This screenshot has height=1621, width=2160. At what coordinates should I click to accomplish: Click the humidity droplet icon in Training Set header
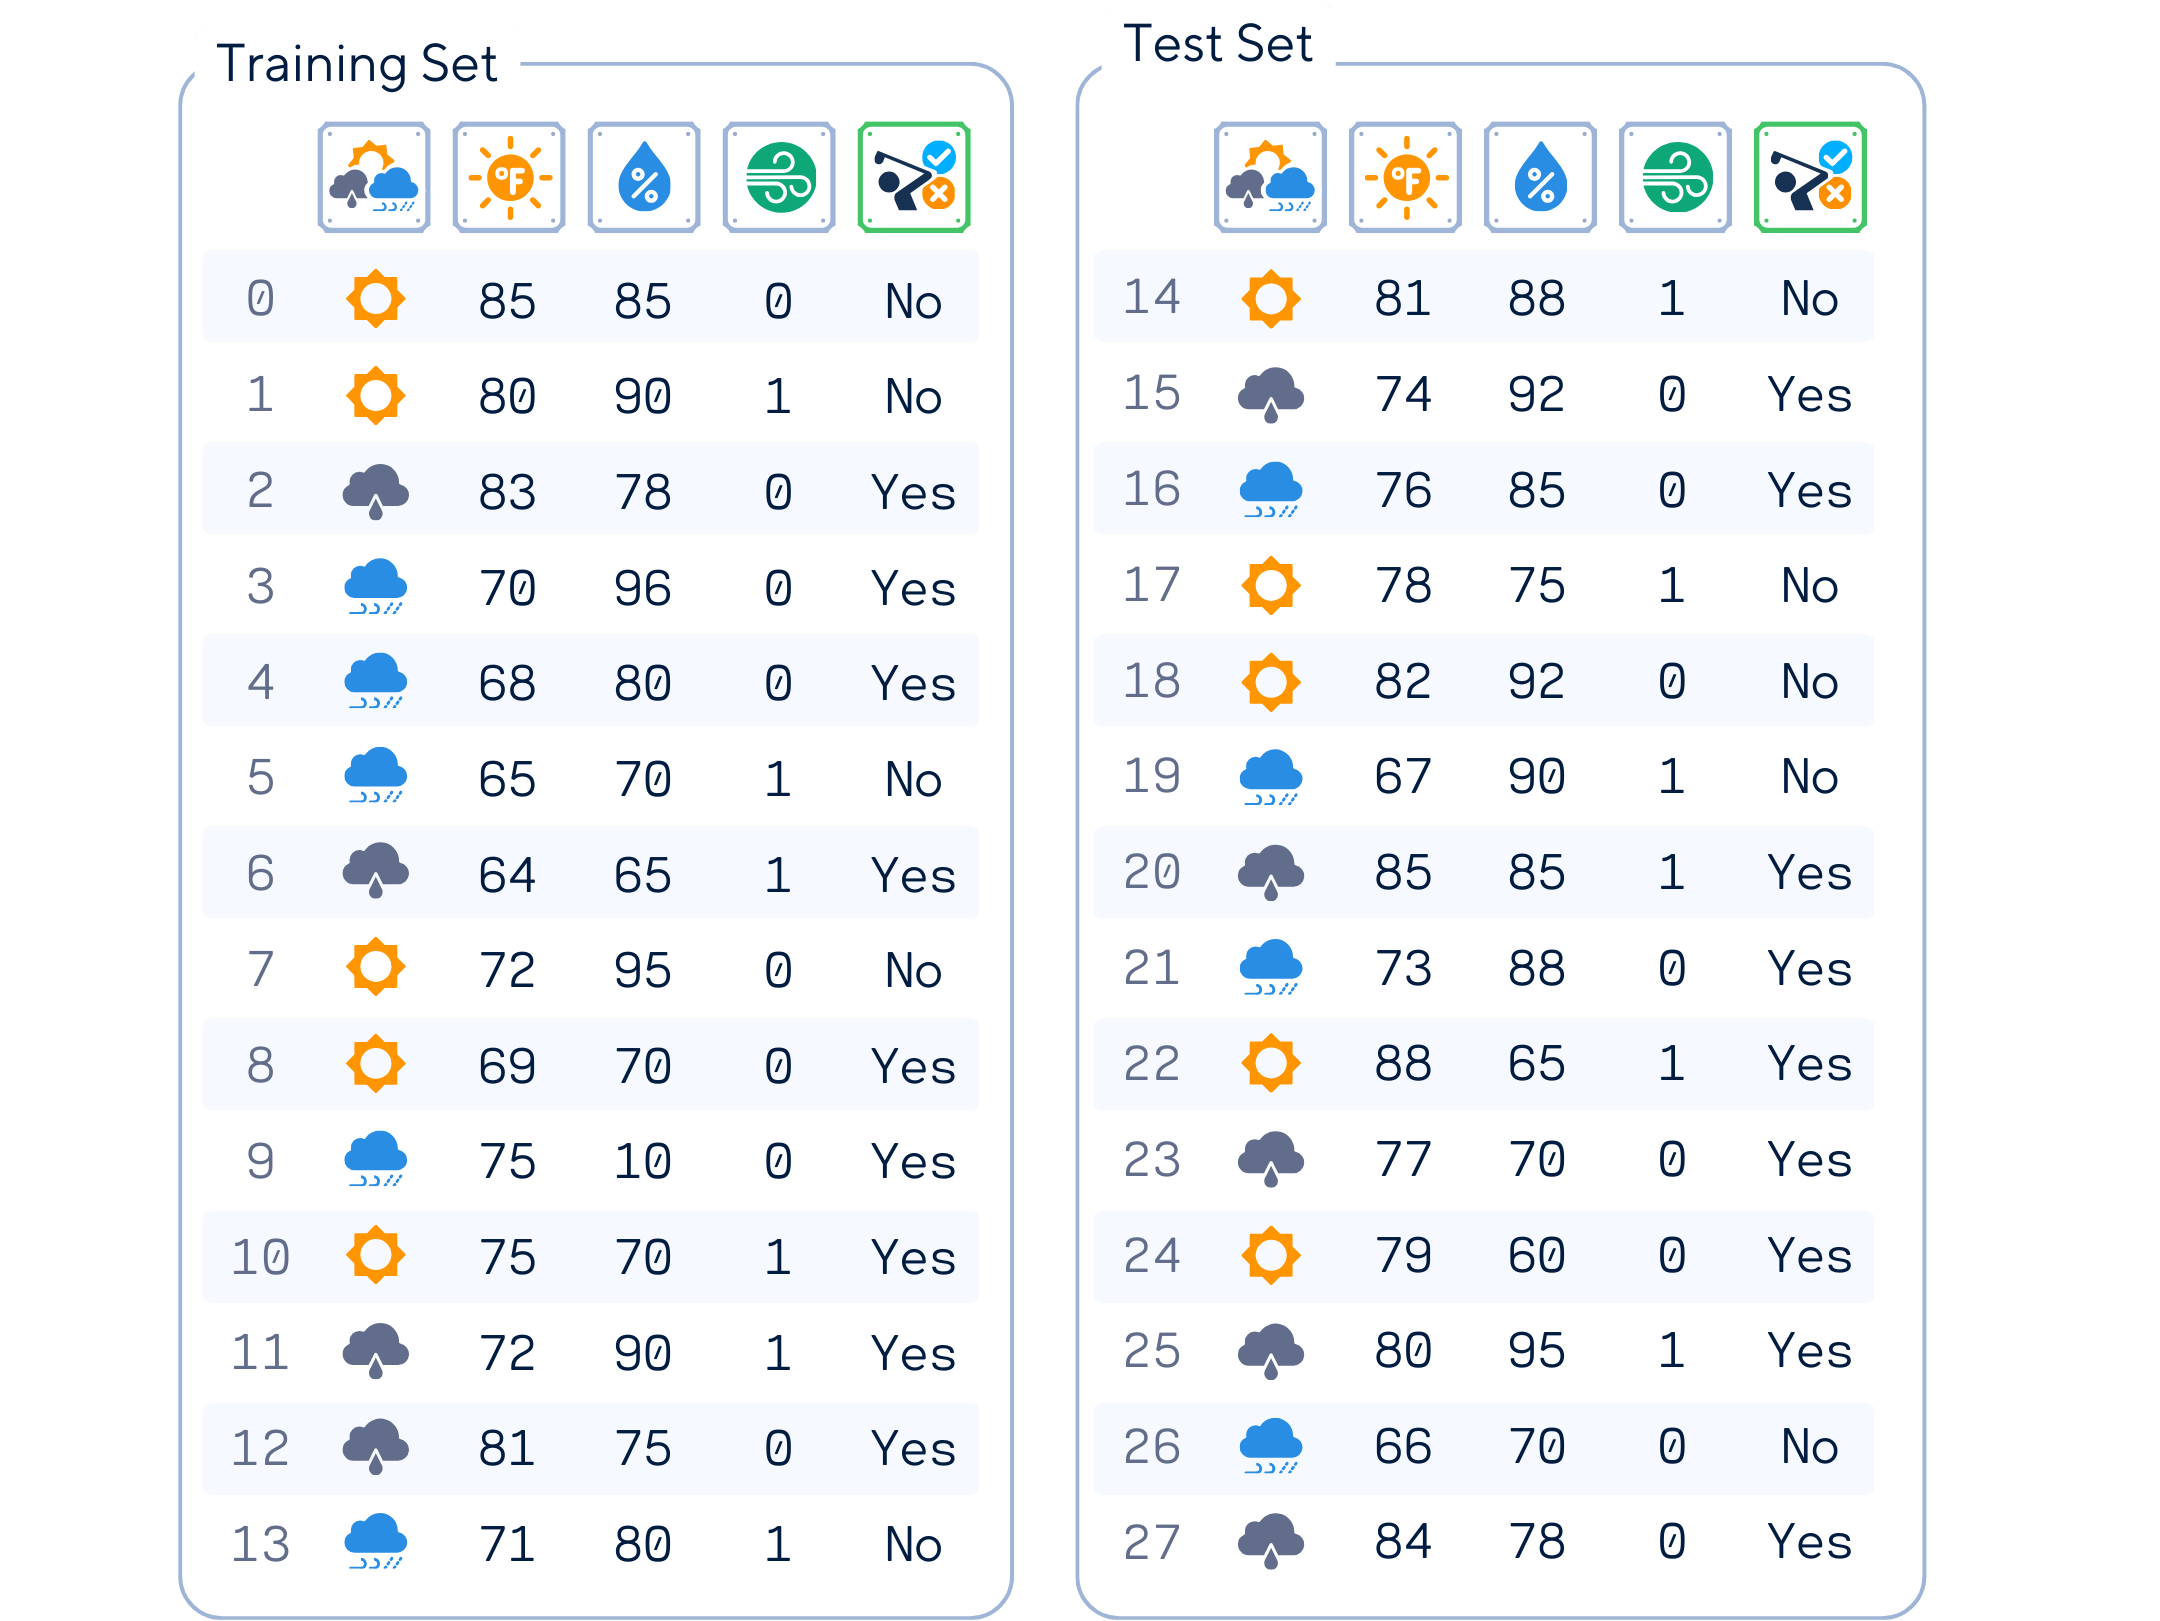644,178
